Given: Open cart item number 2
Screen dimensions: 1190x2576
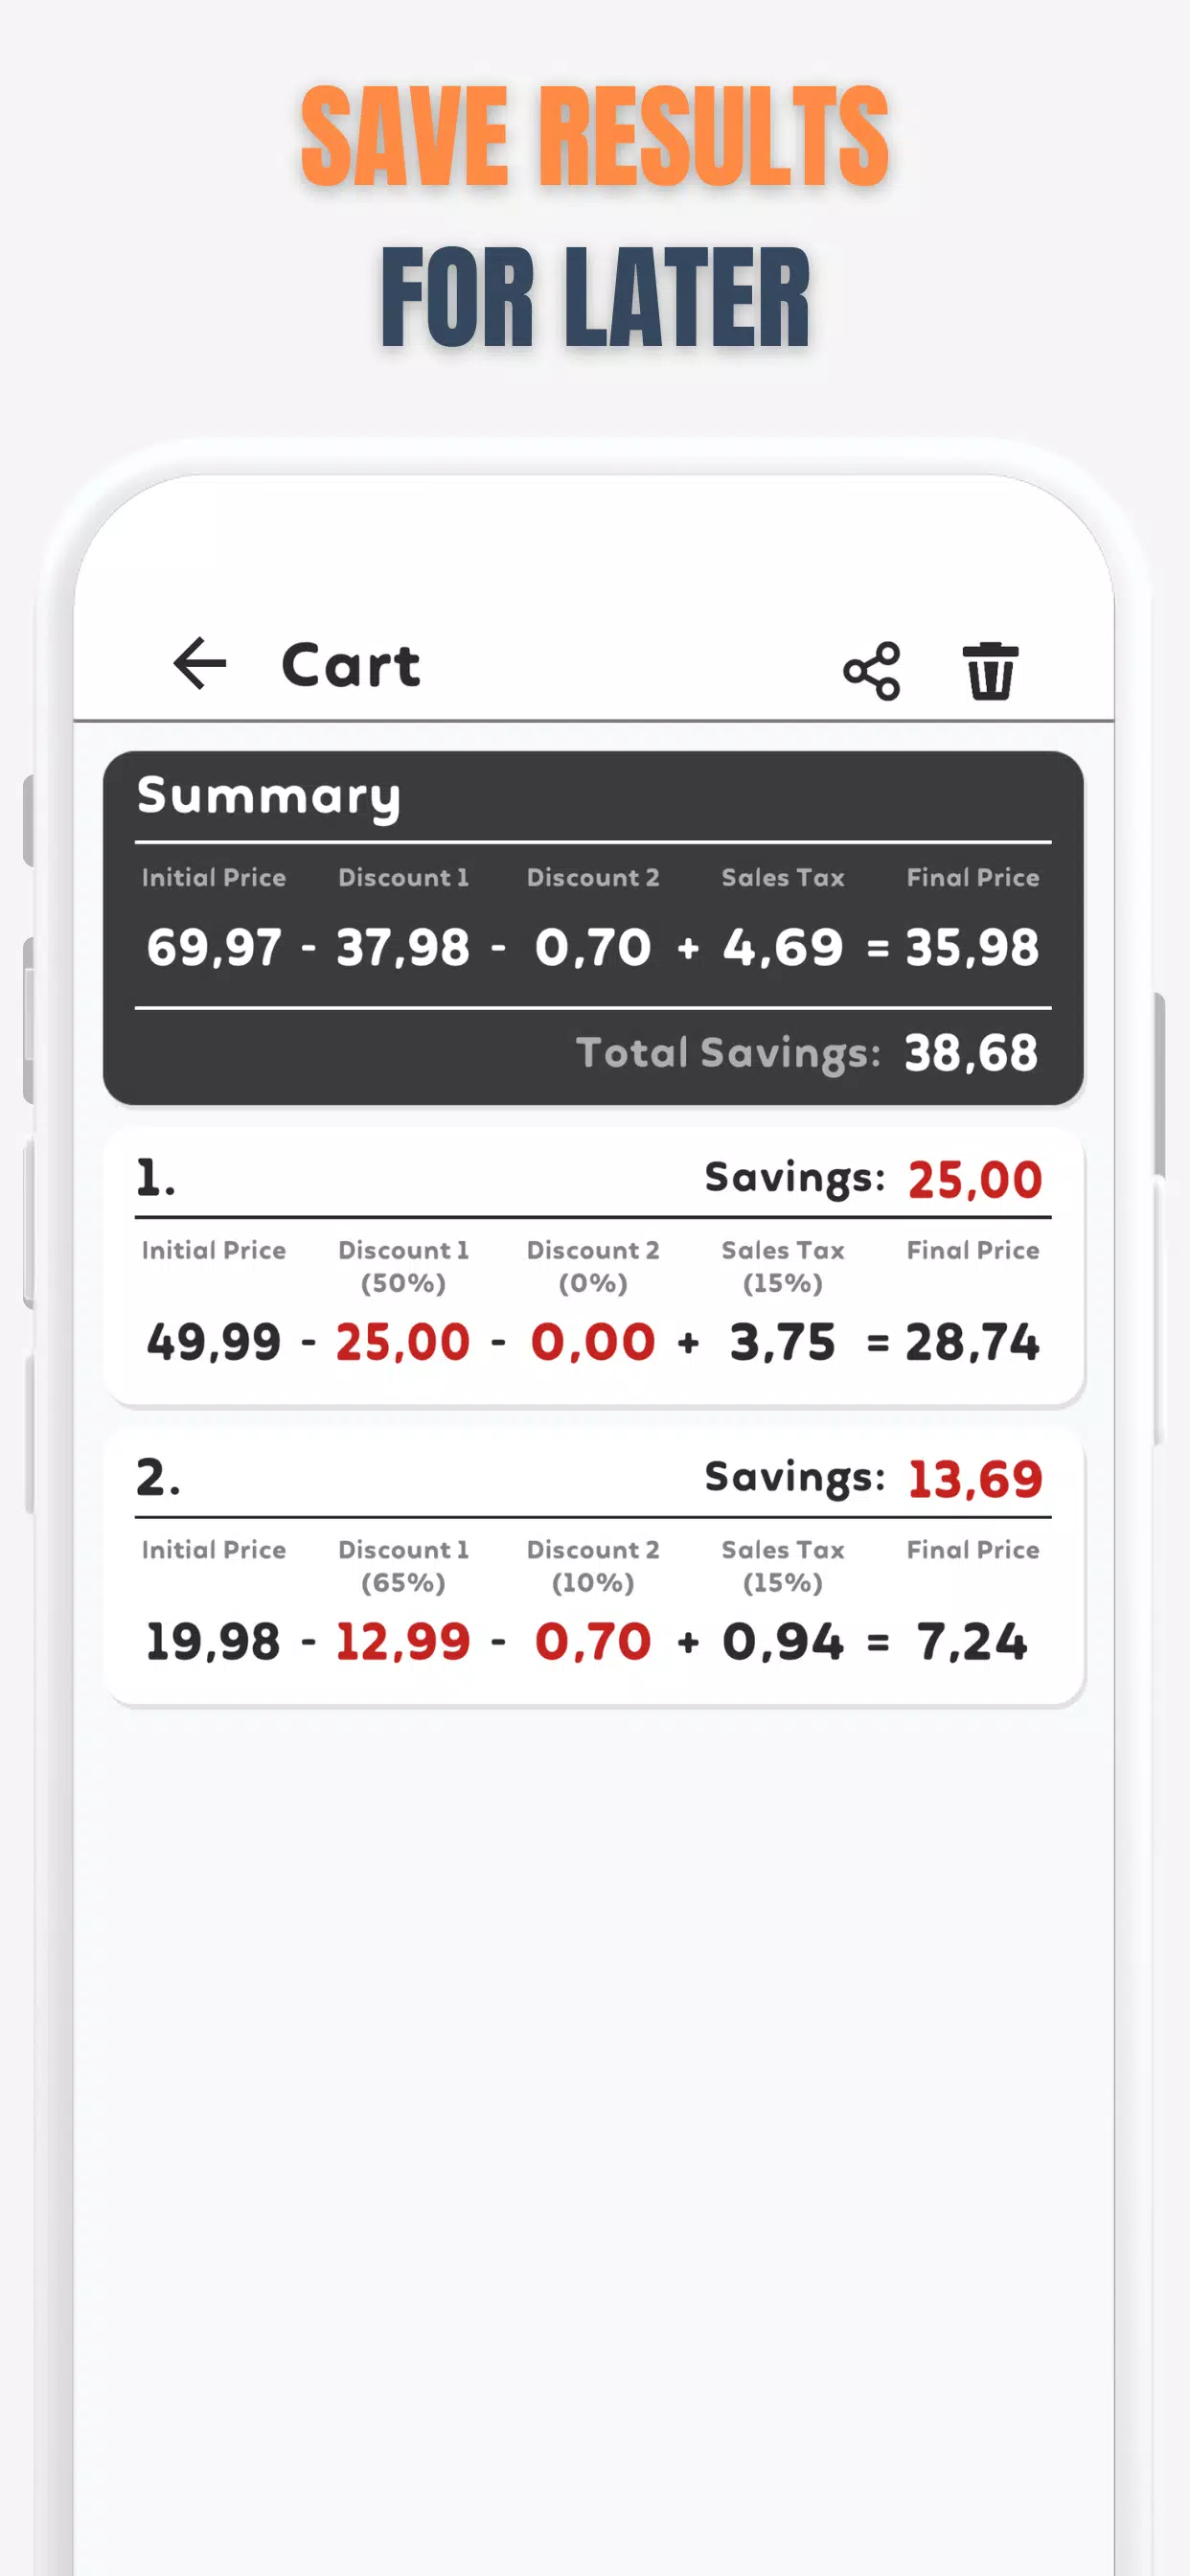Looking at the screenshot, I should (158, 1478).
